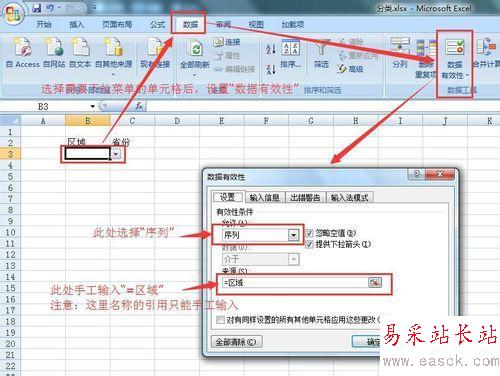
Task: Switch to the 插入 Insert tab
Action: pos(76,24)
